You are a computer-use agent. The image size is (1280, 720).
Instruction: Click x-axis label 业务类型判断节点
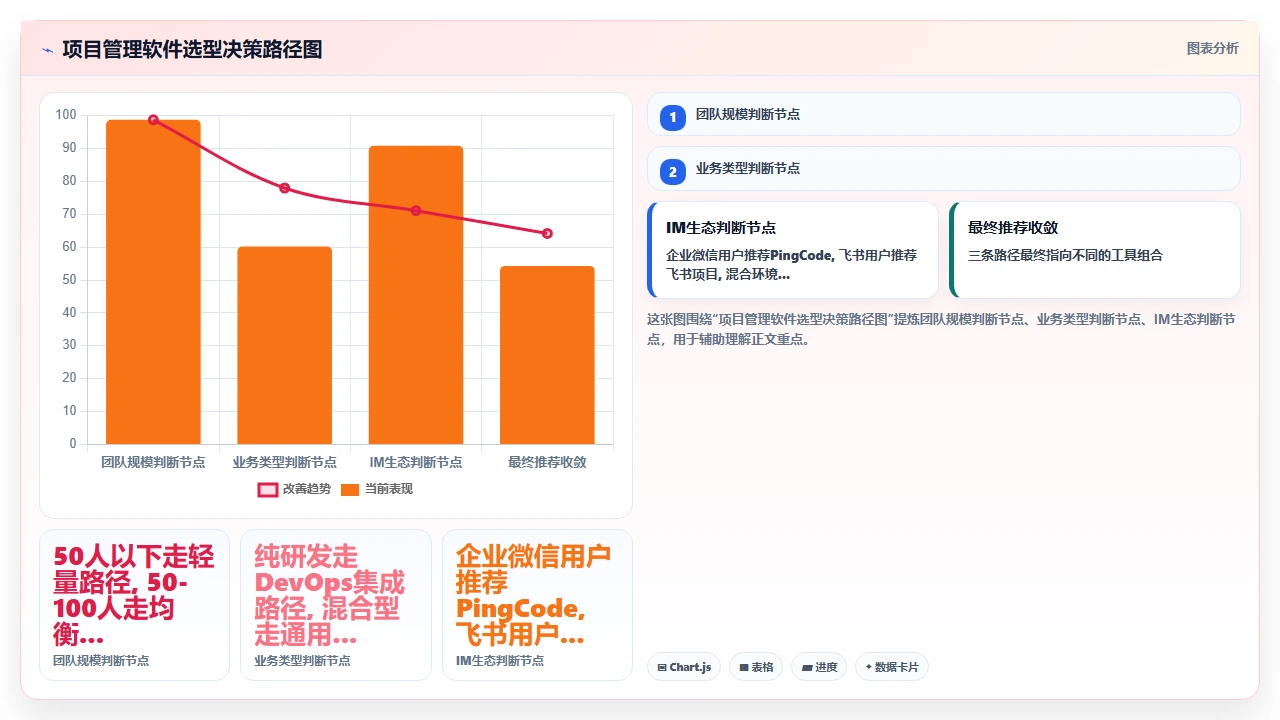point(284,462)
